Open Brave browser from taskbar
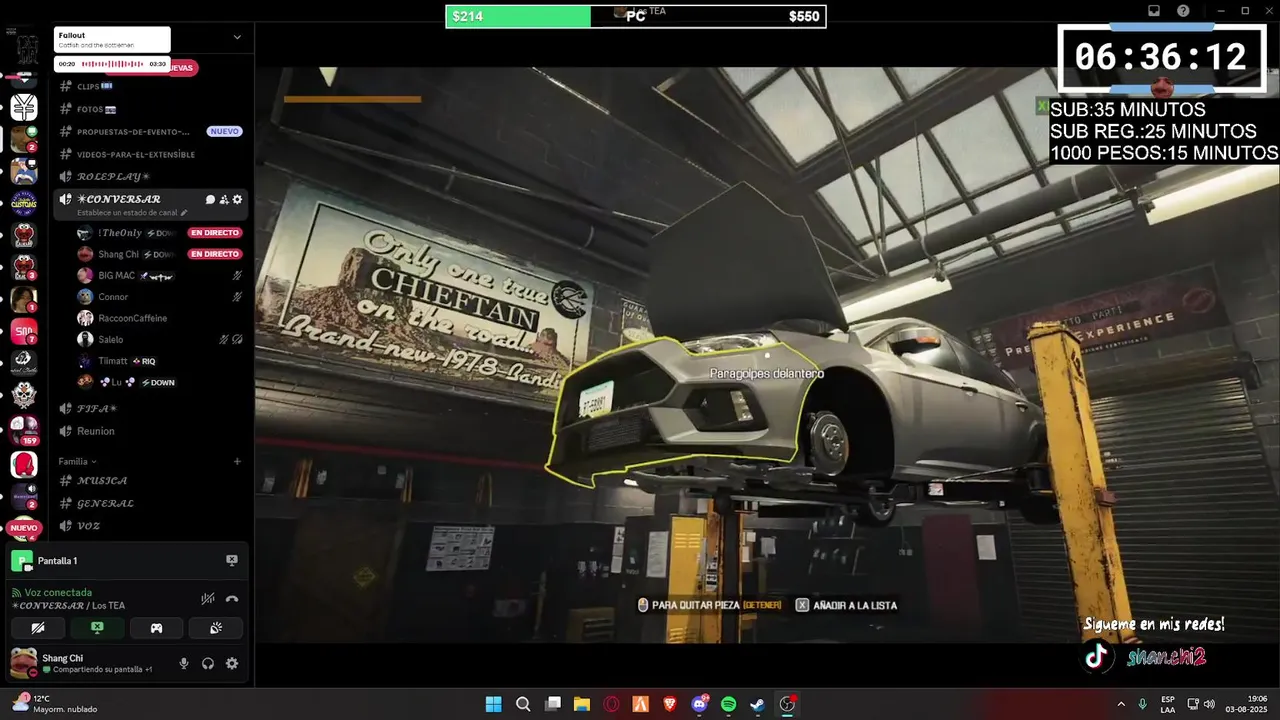Screen dimensions: 1280x720 coord(670,704)
